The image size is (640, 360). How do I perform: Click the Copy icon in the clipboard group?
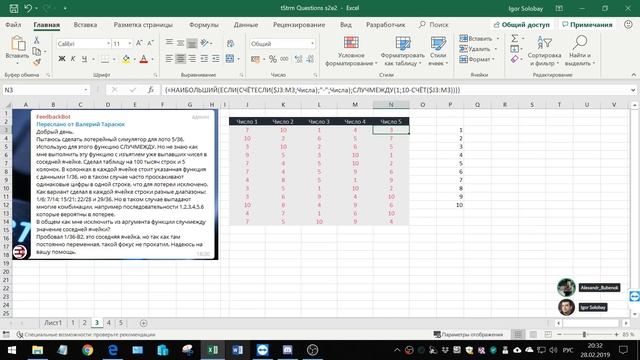pos(37,51)
